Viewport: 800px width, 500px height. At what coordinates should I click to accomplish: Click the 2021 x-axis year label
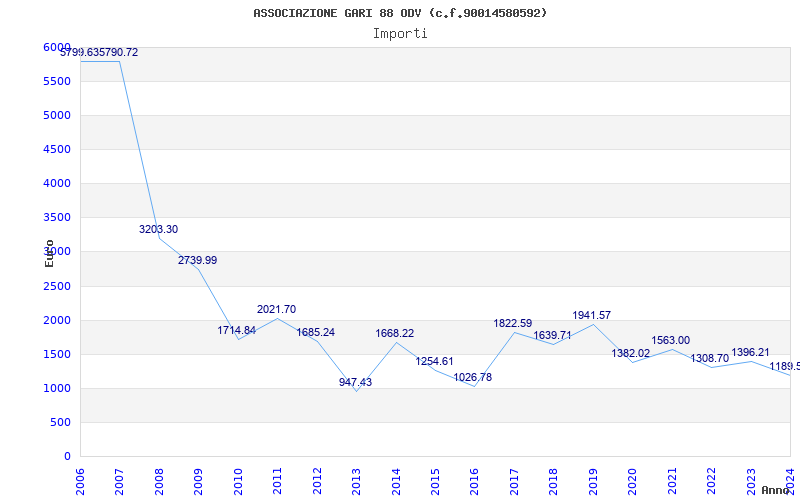click(672, 482)
